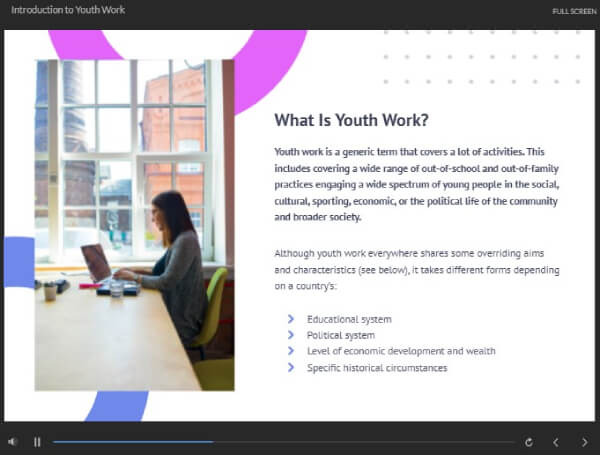The image size is (600, 455).
Task: Select 'Level of economic development and wealth' text
Action: [x=401, y=351]
